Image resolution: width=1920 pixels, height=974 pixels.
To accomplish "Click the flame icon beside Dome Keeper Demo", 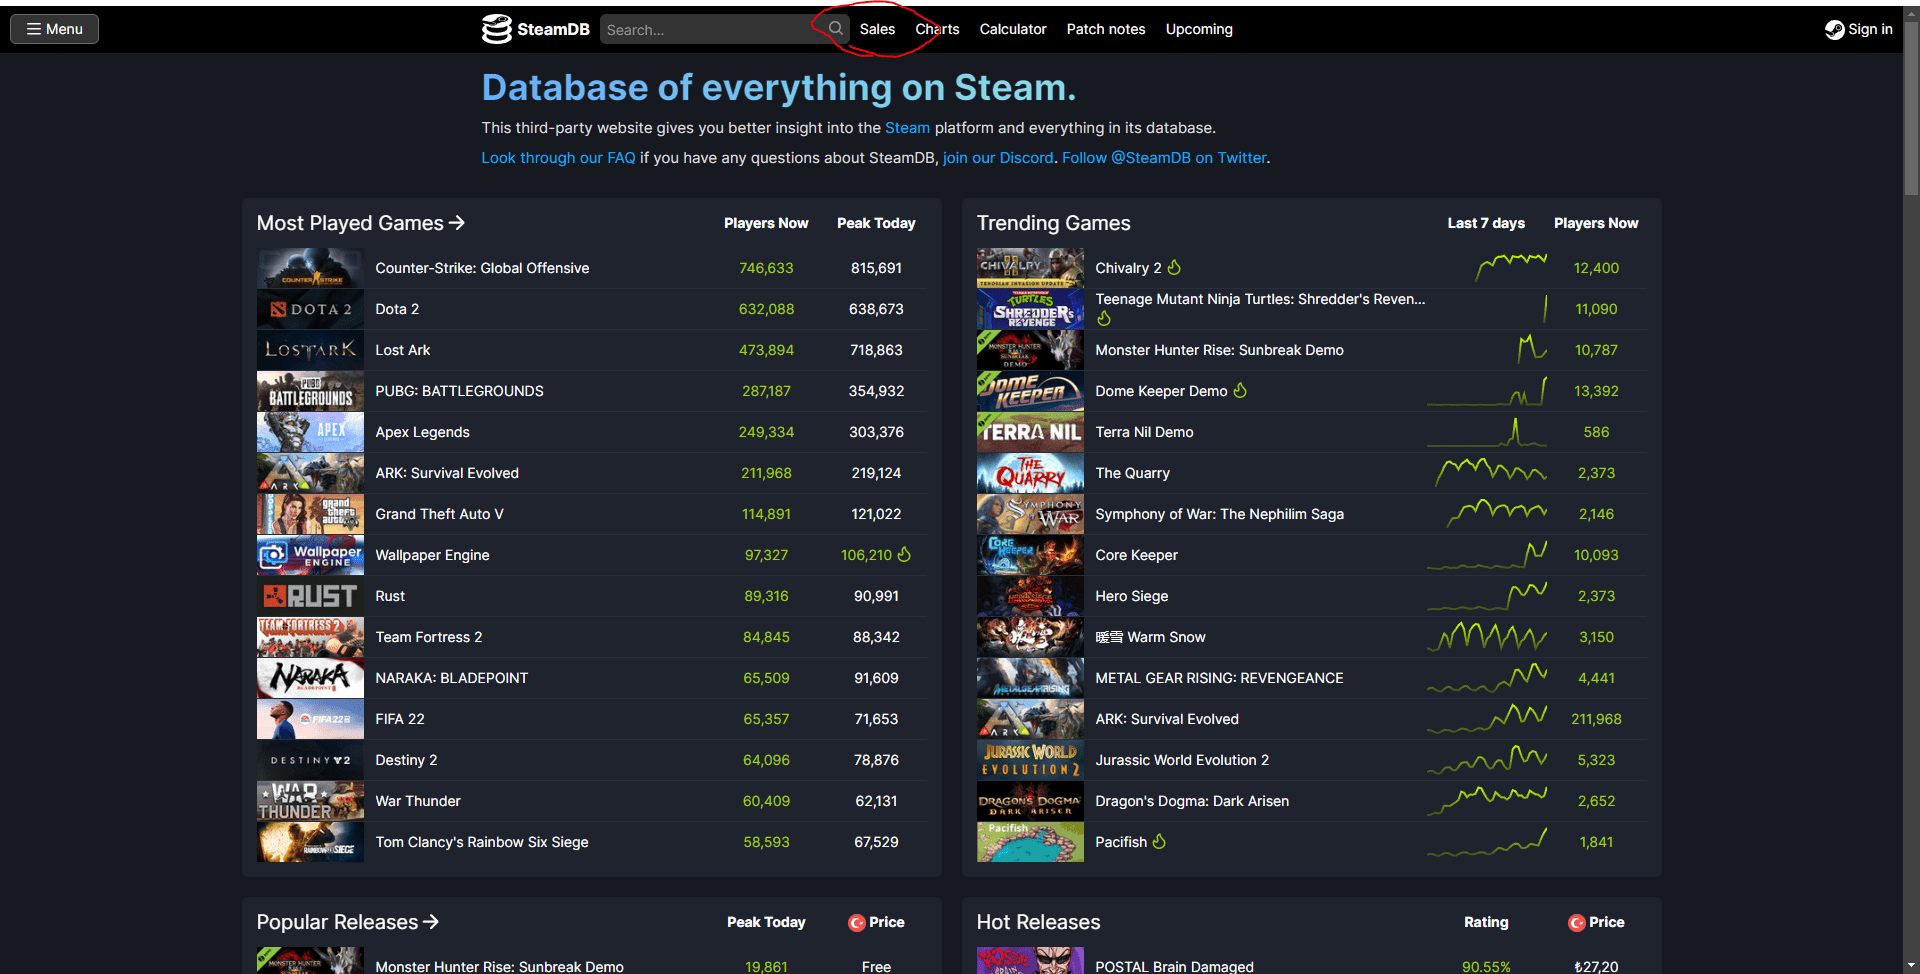I will pyautogui.click(x=1240, y=390).
